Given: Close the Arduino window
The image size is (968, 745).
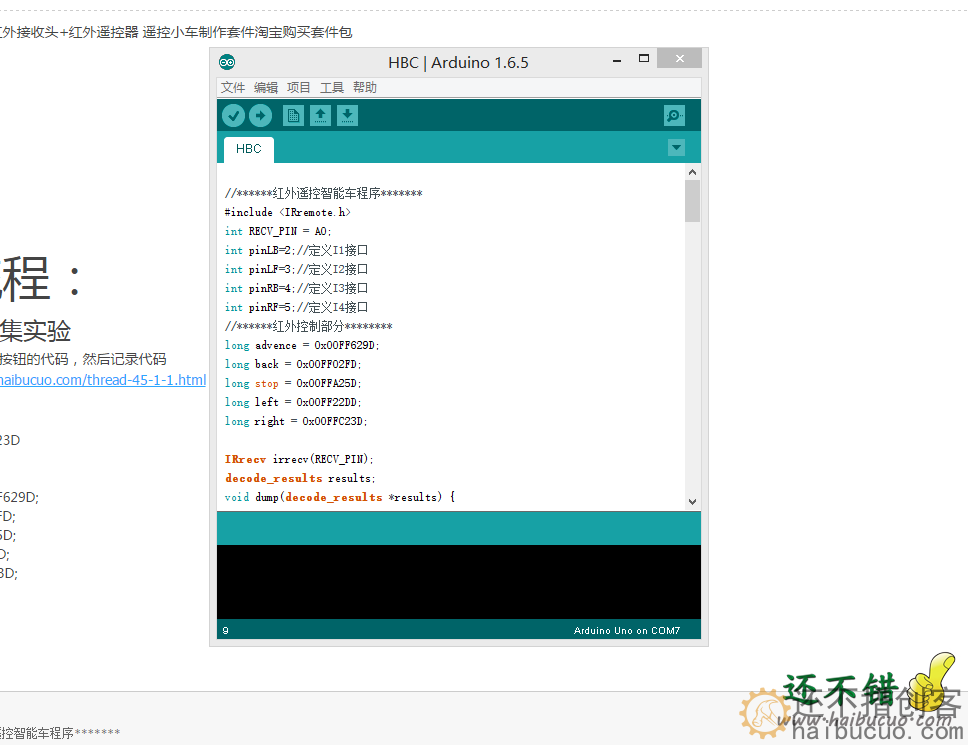Looking at the screenshot, I should click(680, 59).
